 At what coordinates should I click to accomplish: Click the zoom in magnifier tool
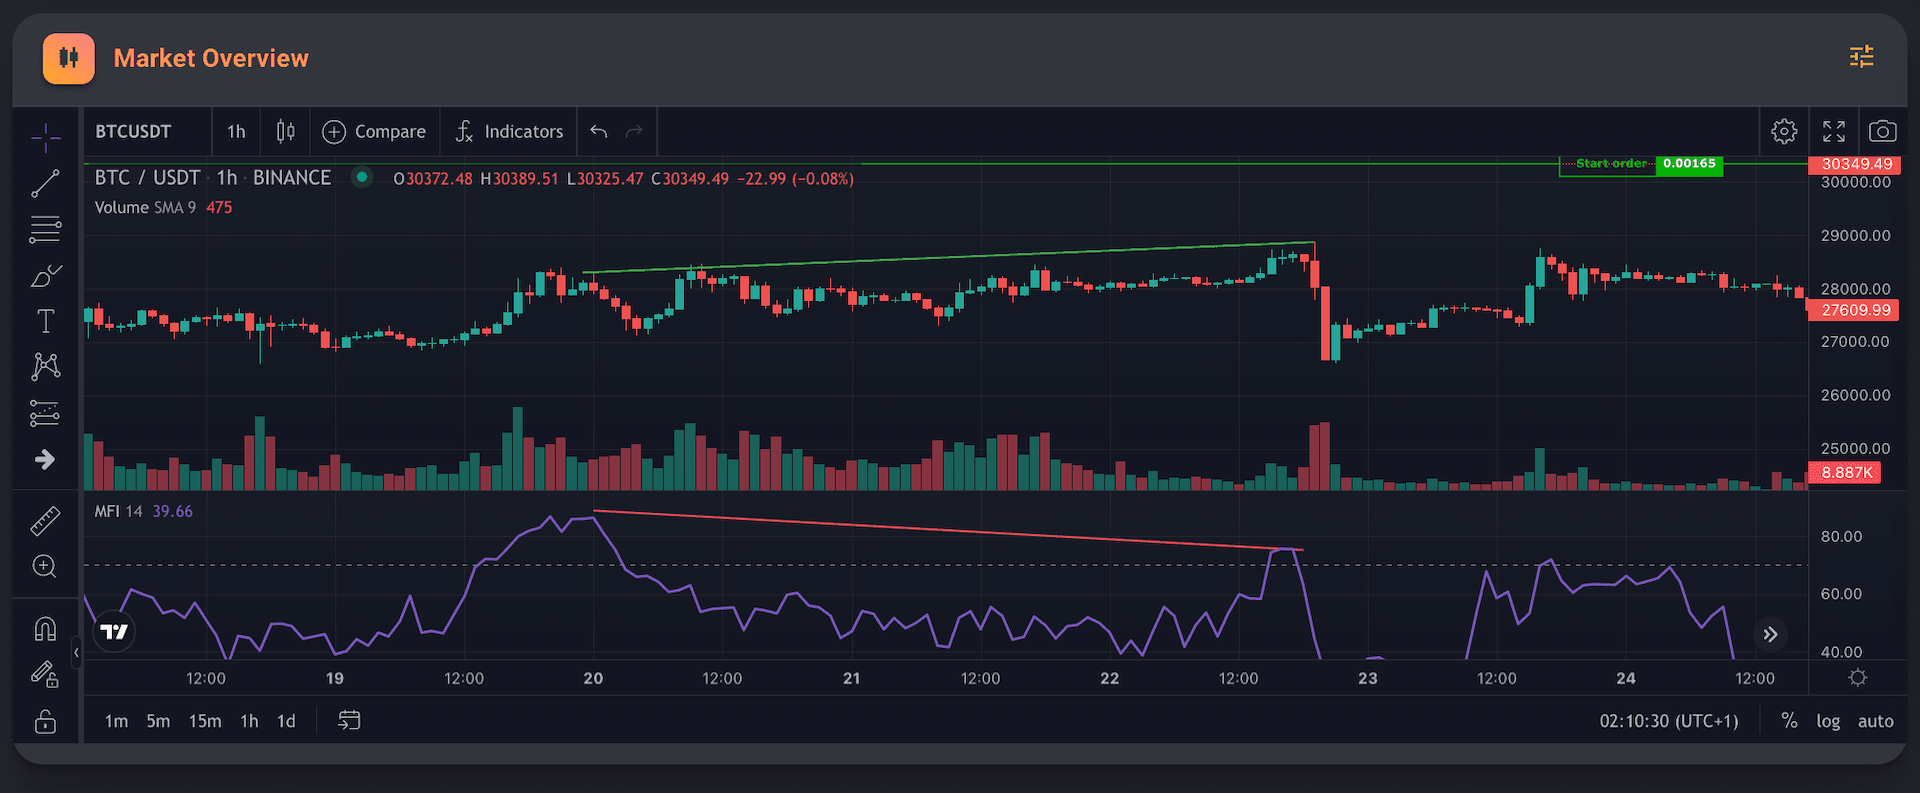pos(45,566)
